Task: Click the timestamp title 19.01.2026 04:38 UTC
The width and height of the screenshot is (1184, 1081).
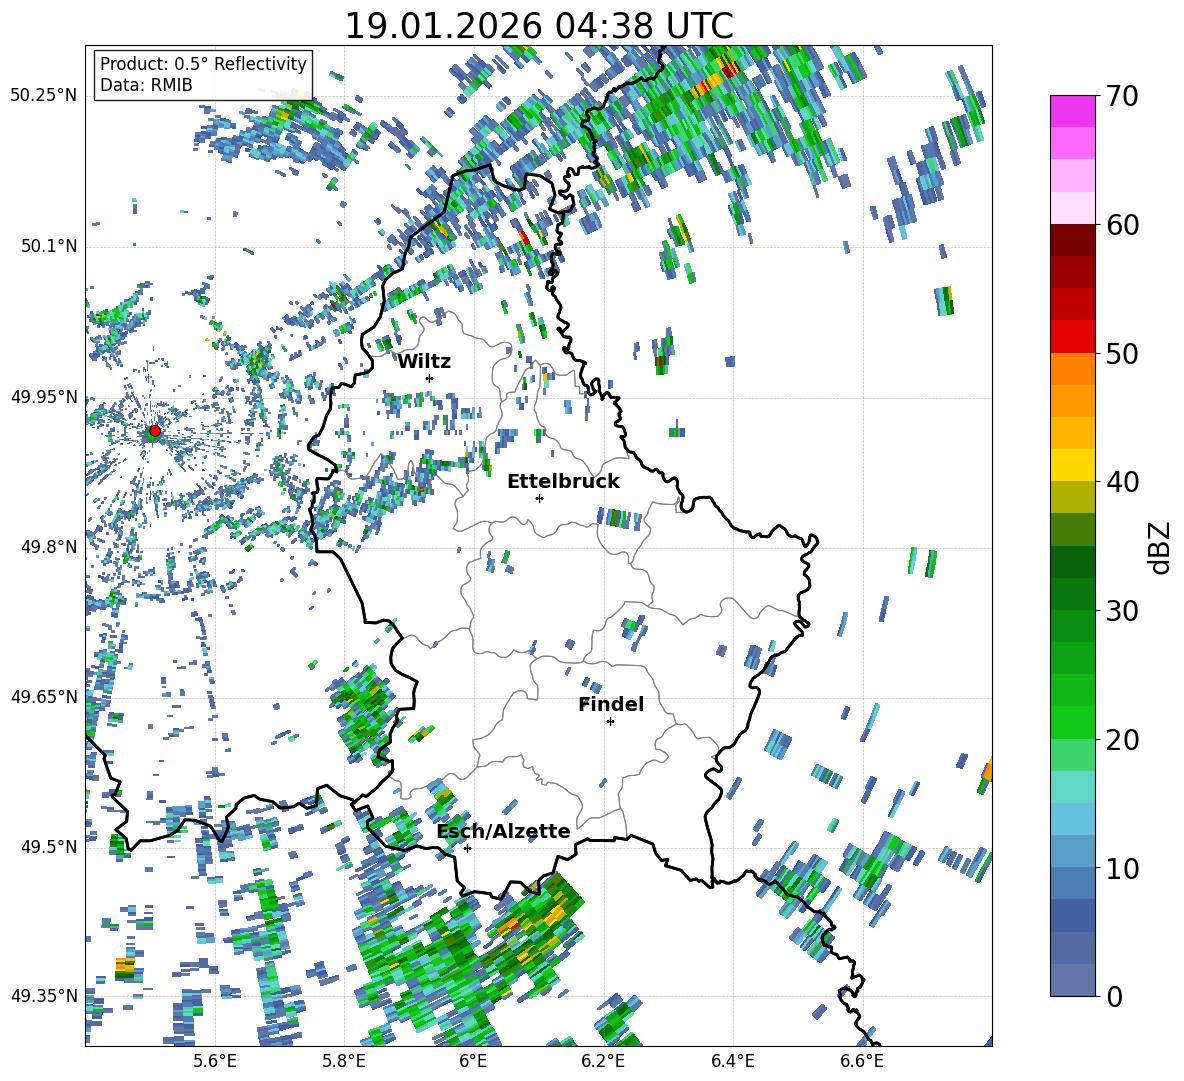Action: (539, 26)
